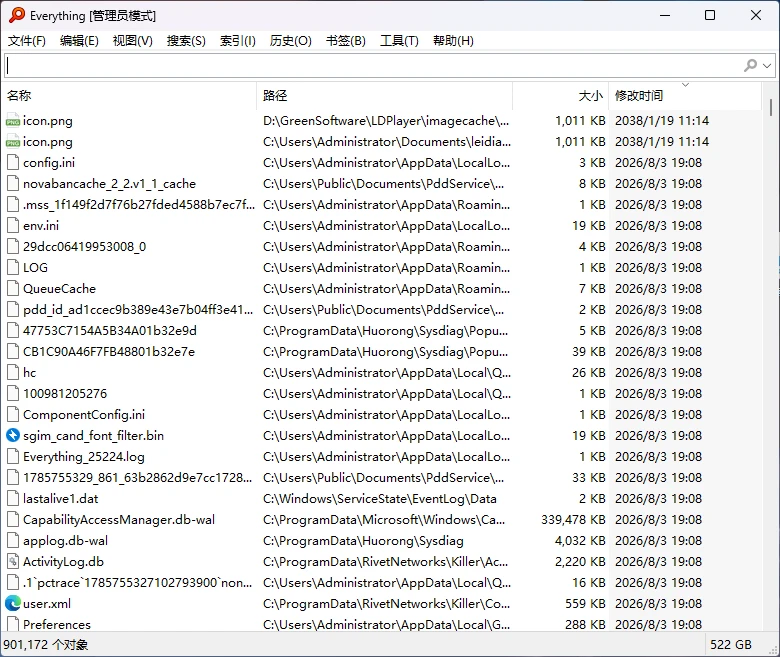Click PNG icon of D:\GreenSoftware icon.png
Viewport: 780px width, 657px height.
point(13,121)
